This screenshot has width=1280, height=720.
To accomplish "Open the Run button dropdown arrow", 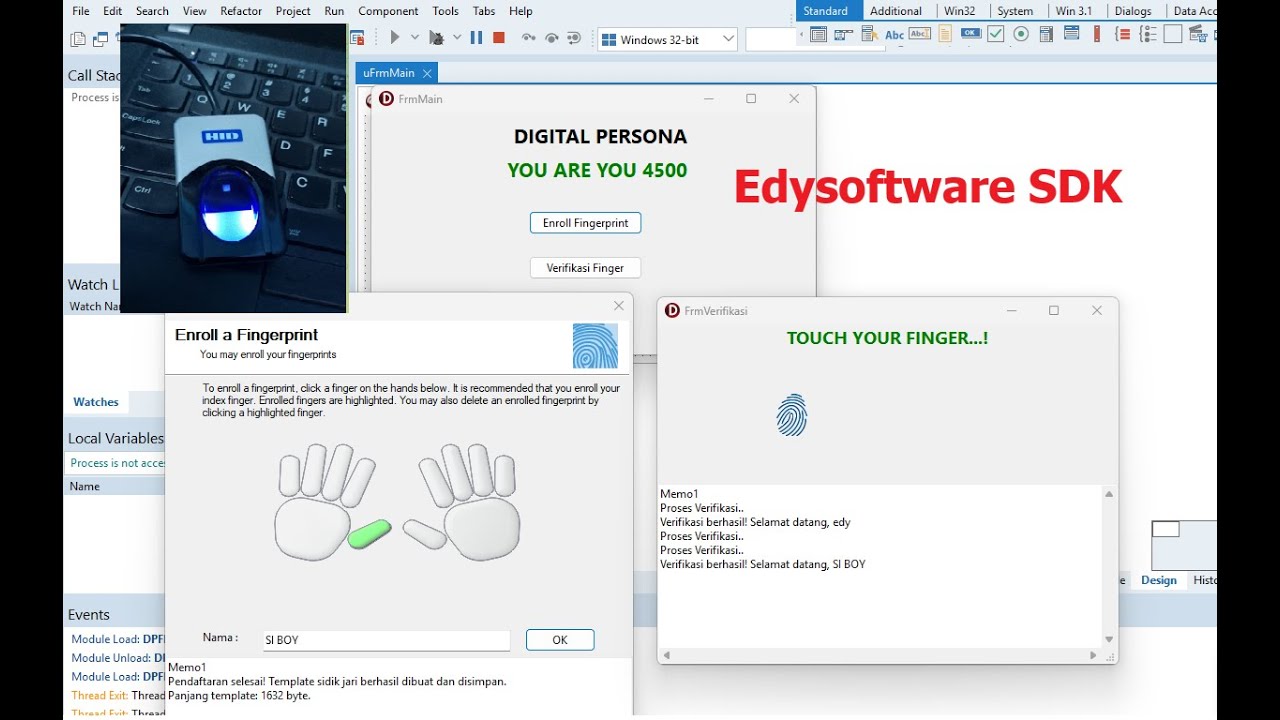I will point(414,38).
